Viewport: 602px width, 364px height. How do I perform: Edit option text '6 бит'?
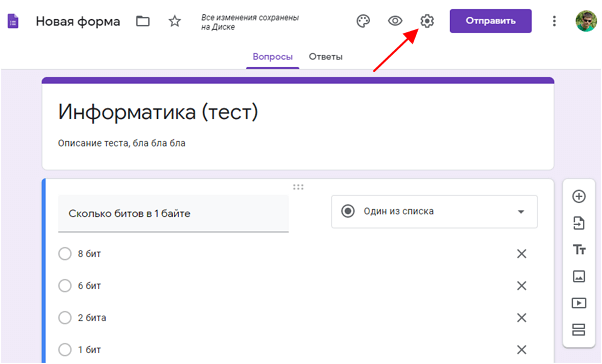click(89, 286)
